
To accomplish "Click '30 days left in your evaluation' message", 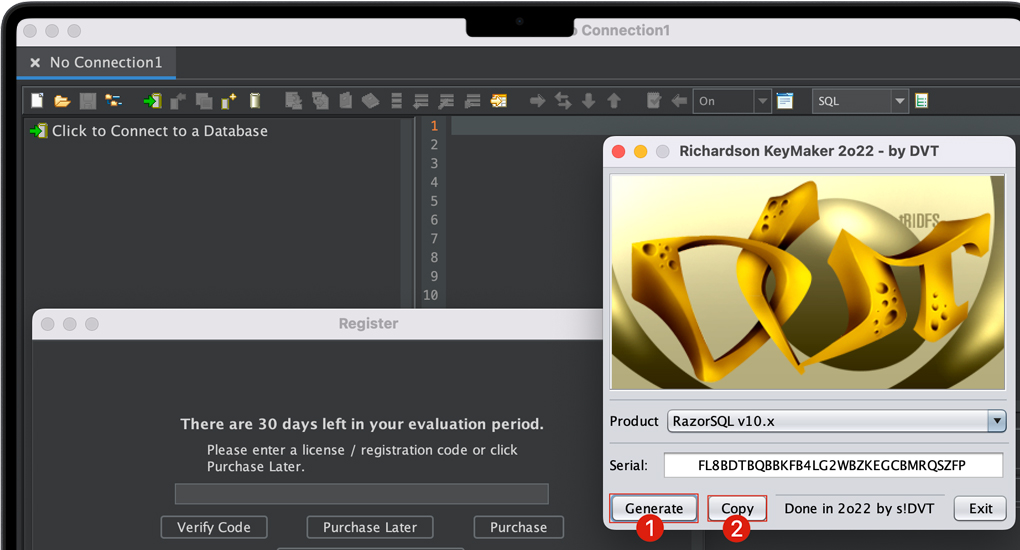I will tap(362, 424).
